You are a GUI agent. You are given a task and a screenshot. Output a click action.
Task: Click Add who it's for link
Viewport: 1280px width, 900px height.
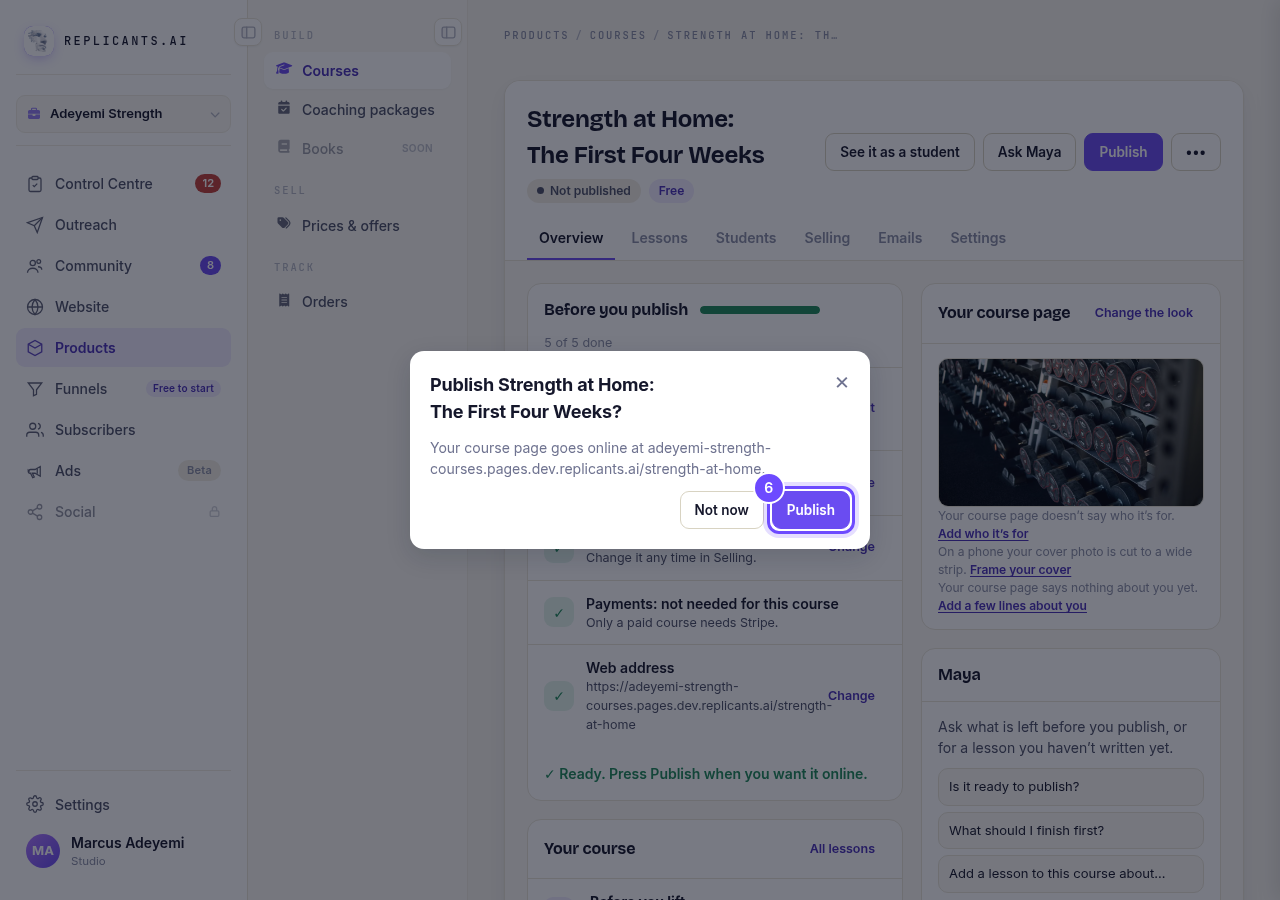point(983,534)
